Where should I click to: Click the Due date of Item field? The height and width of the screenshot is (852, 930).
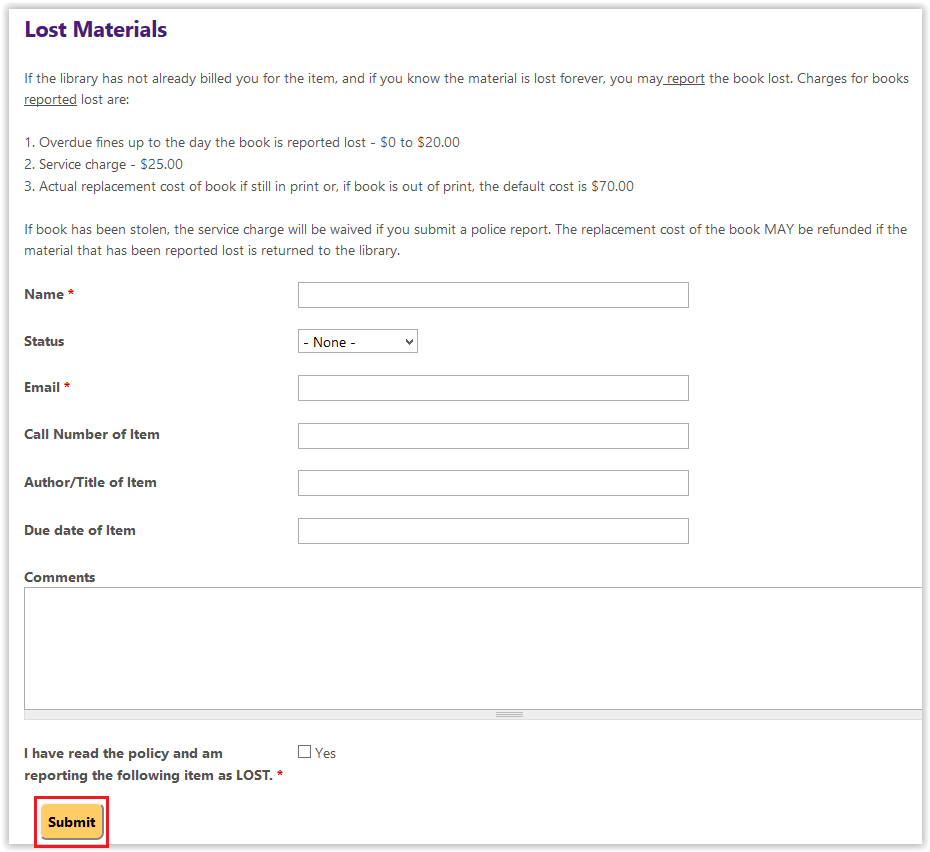[492, 530]
